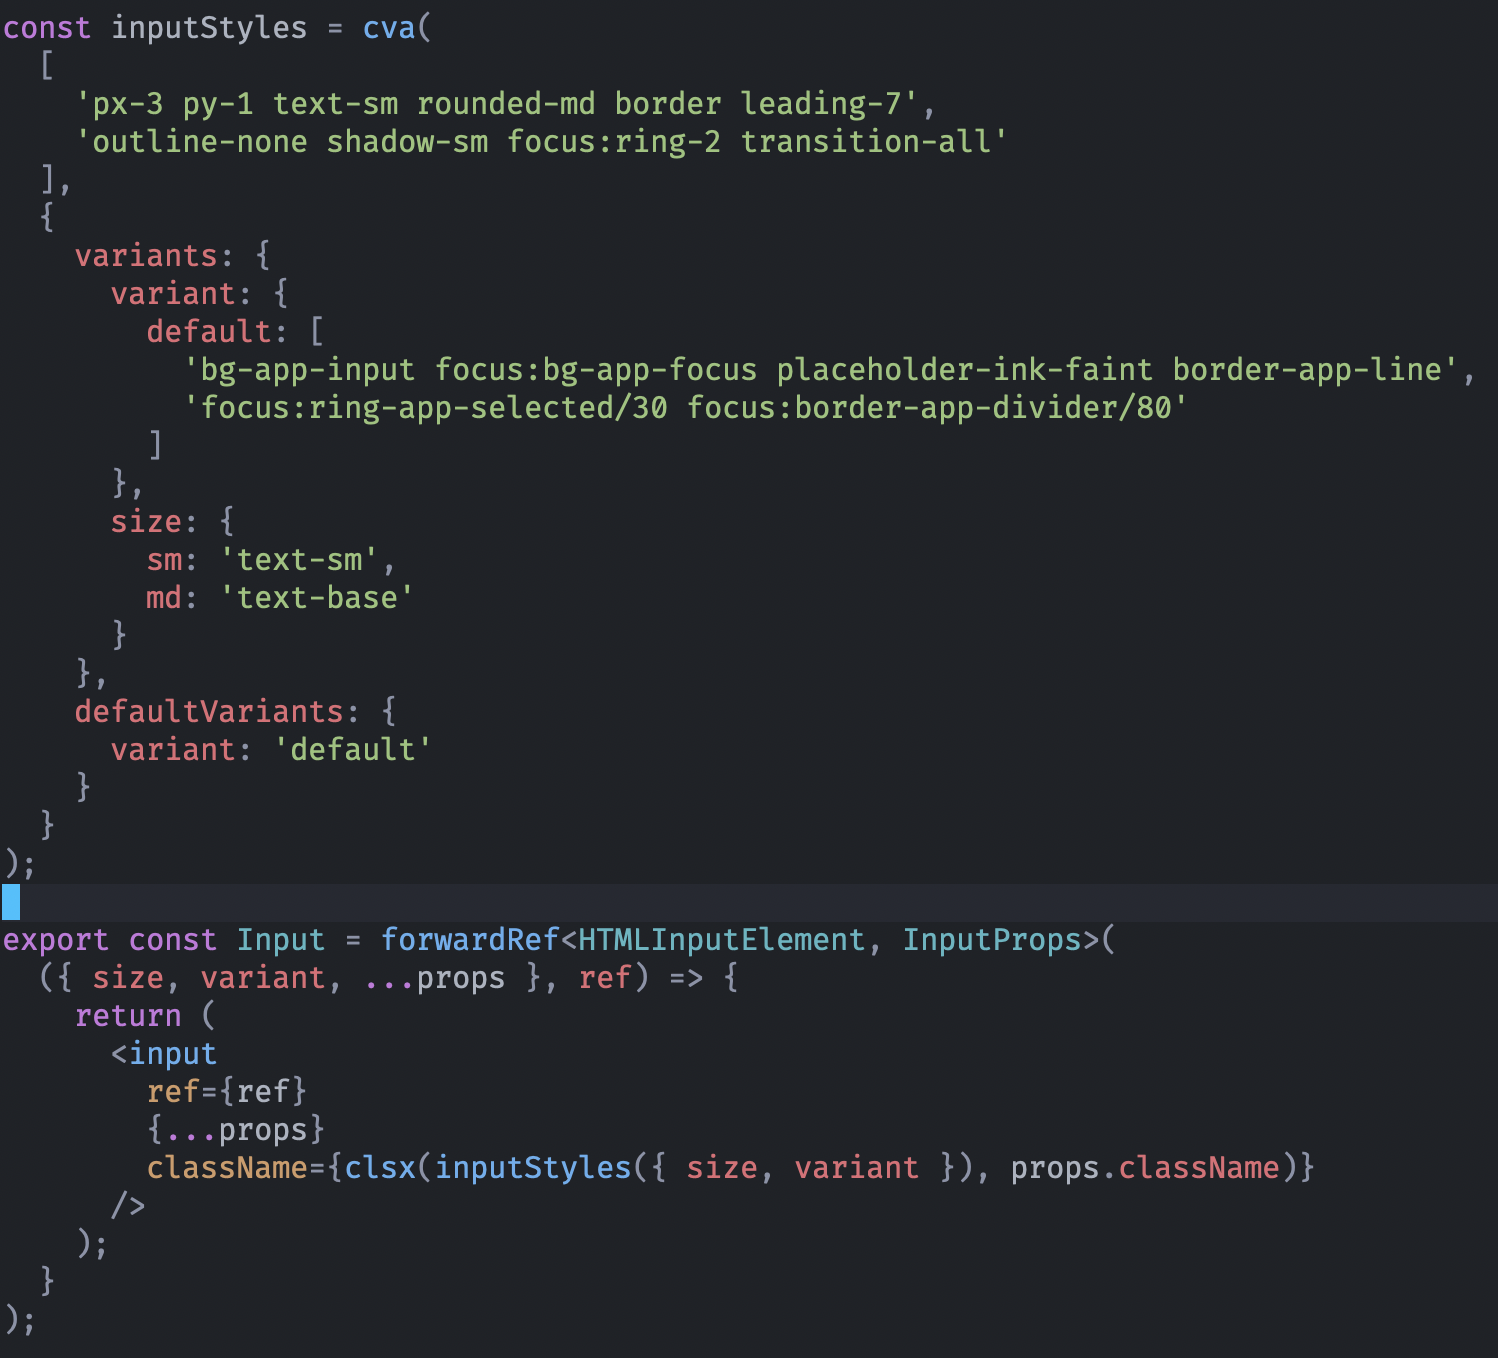
Task: Click the md: key
Action: (172, 598)
